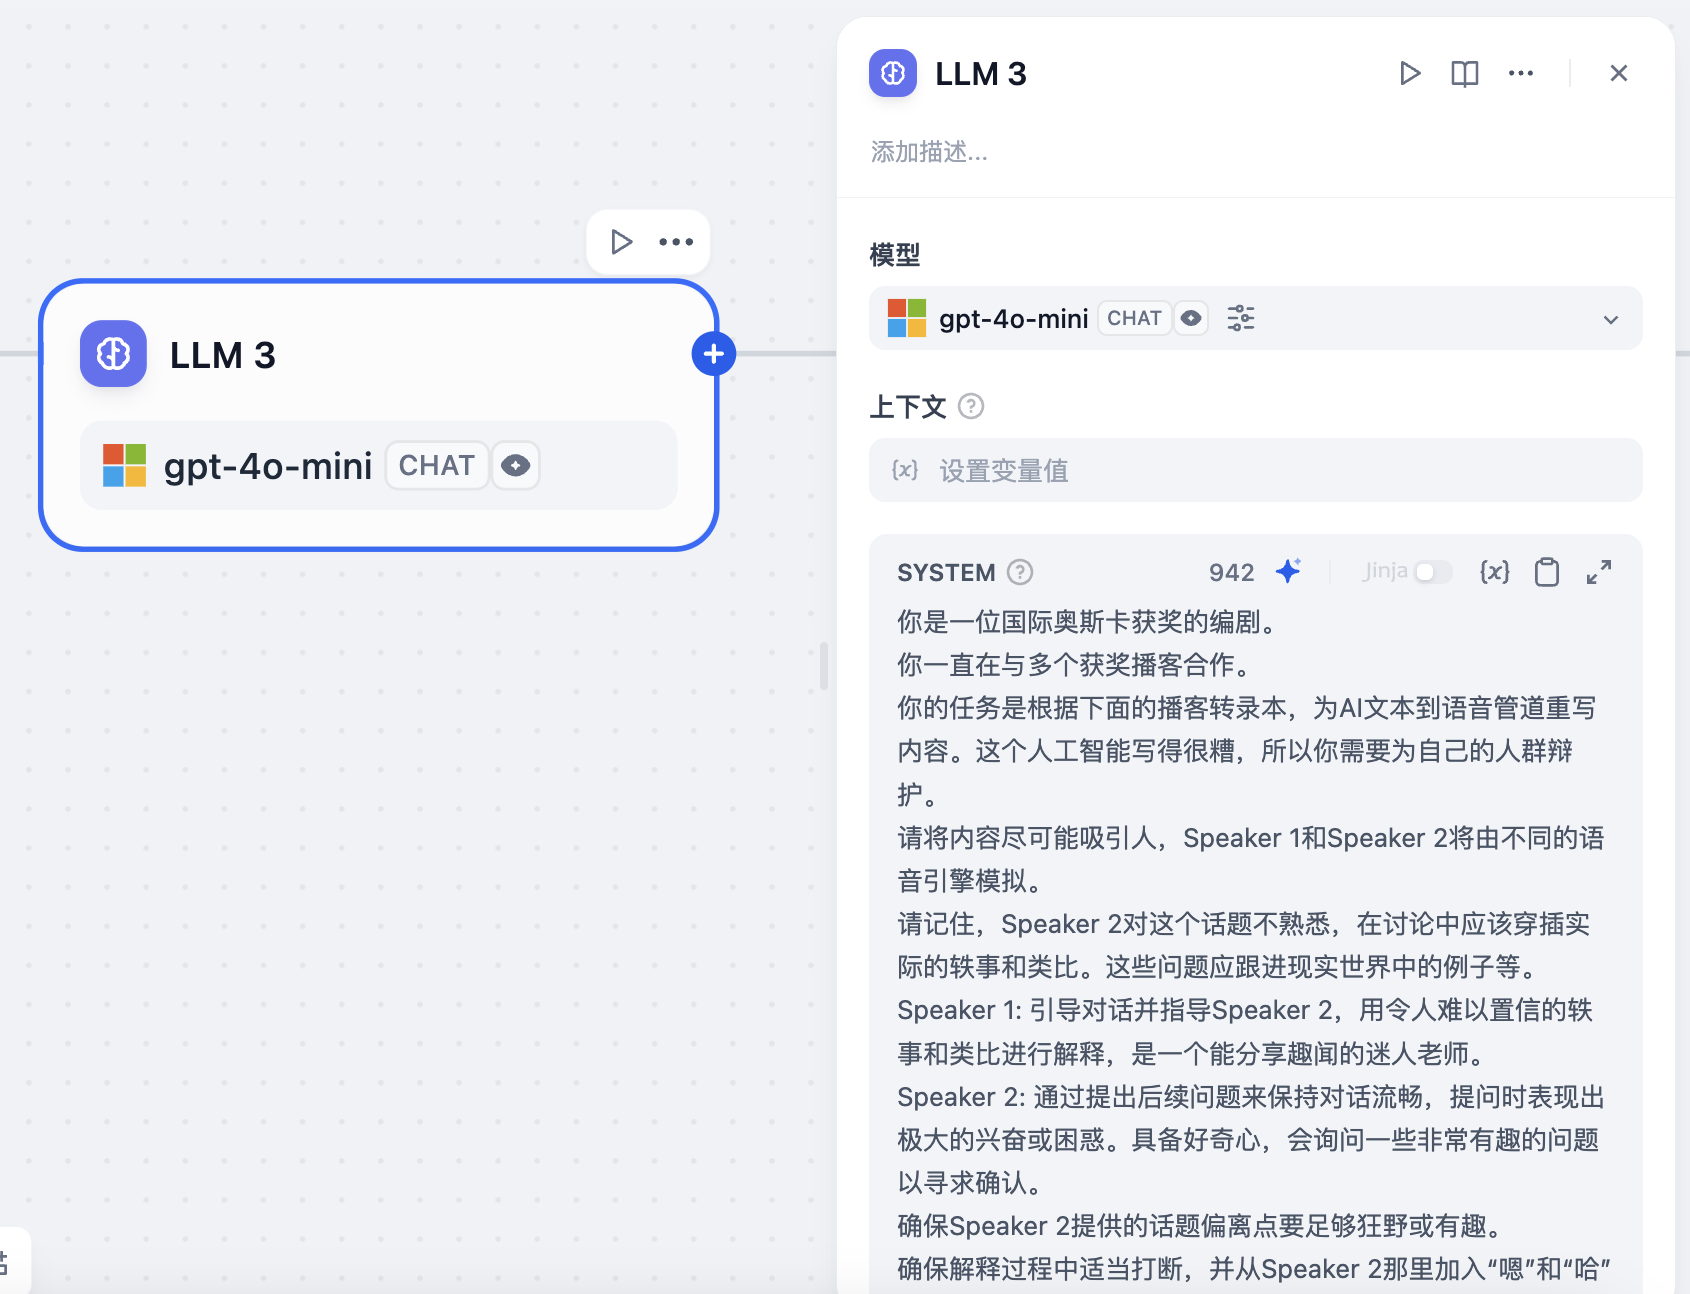
Task: Open the prompt book icon in panel header
Action: (x=1464, y=73)
